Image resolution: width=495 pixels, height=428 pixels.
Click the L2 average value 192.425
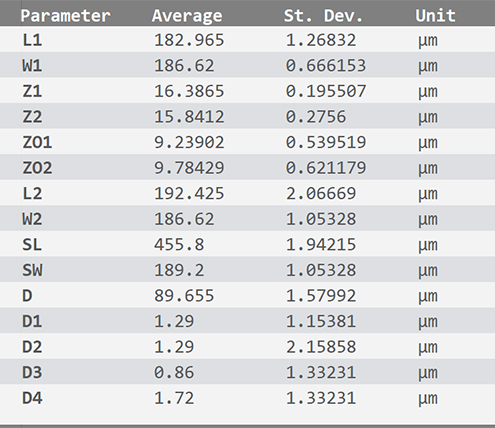point(189,193)
